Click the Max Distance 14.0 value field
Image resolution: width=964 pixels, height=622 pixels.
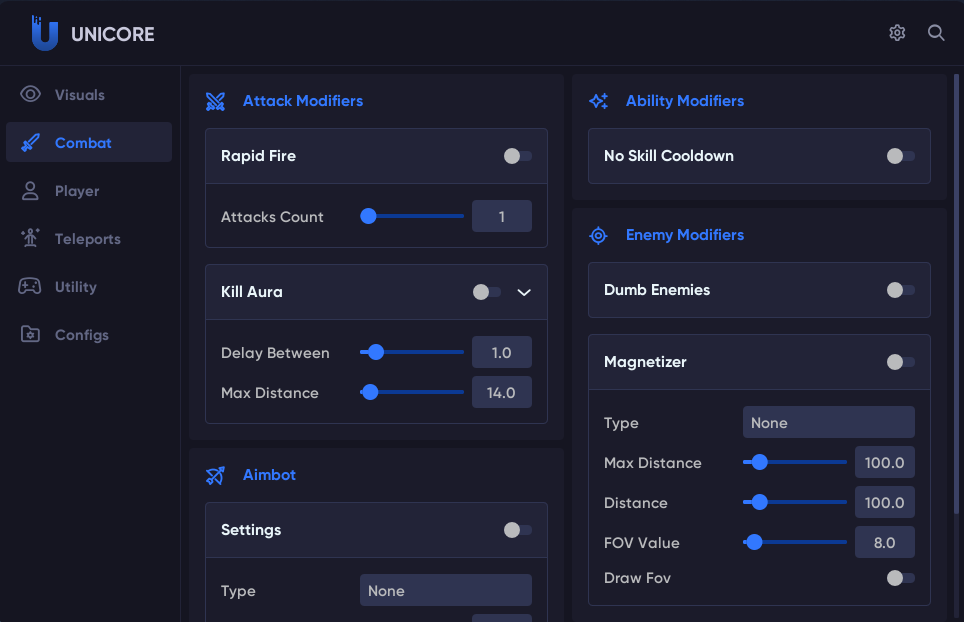click(x=501, y=393)
